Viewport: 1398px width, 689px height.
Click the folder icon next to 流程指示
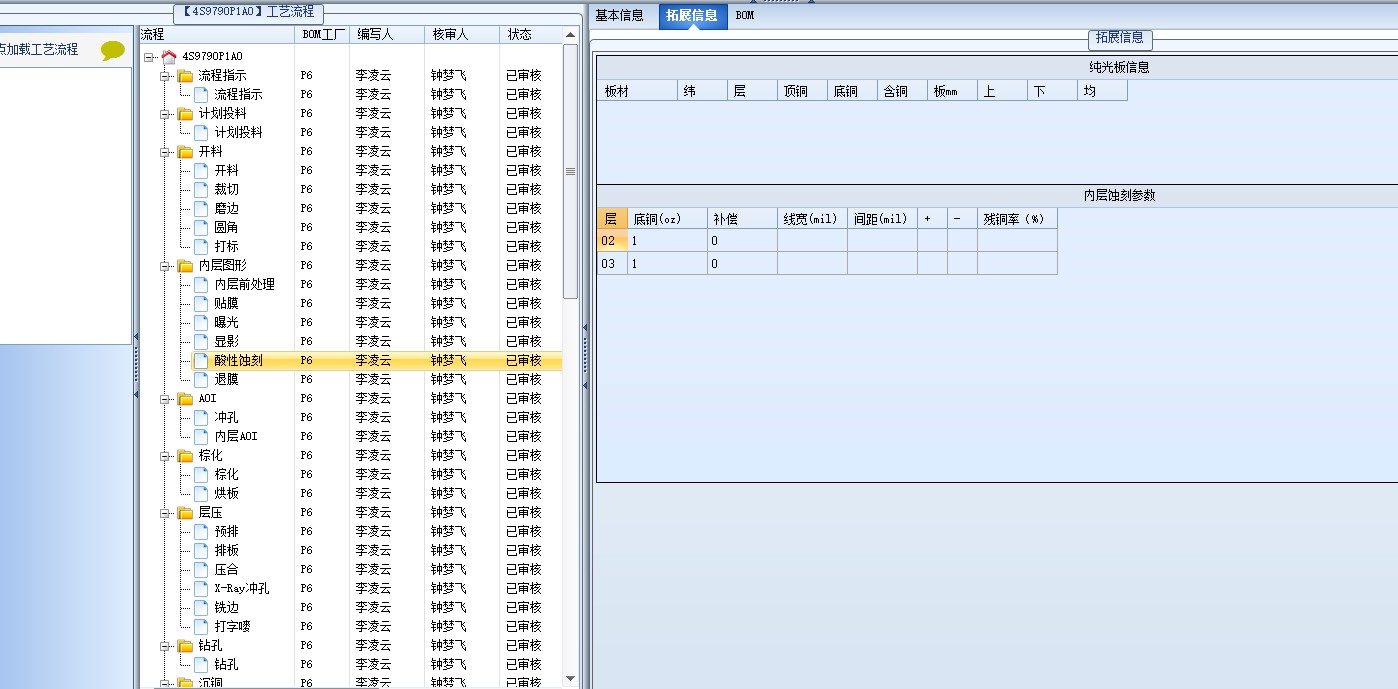tap(185, 76)
